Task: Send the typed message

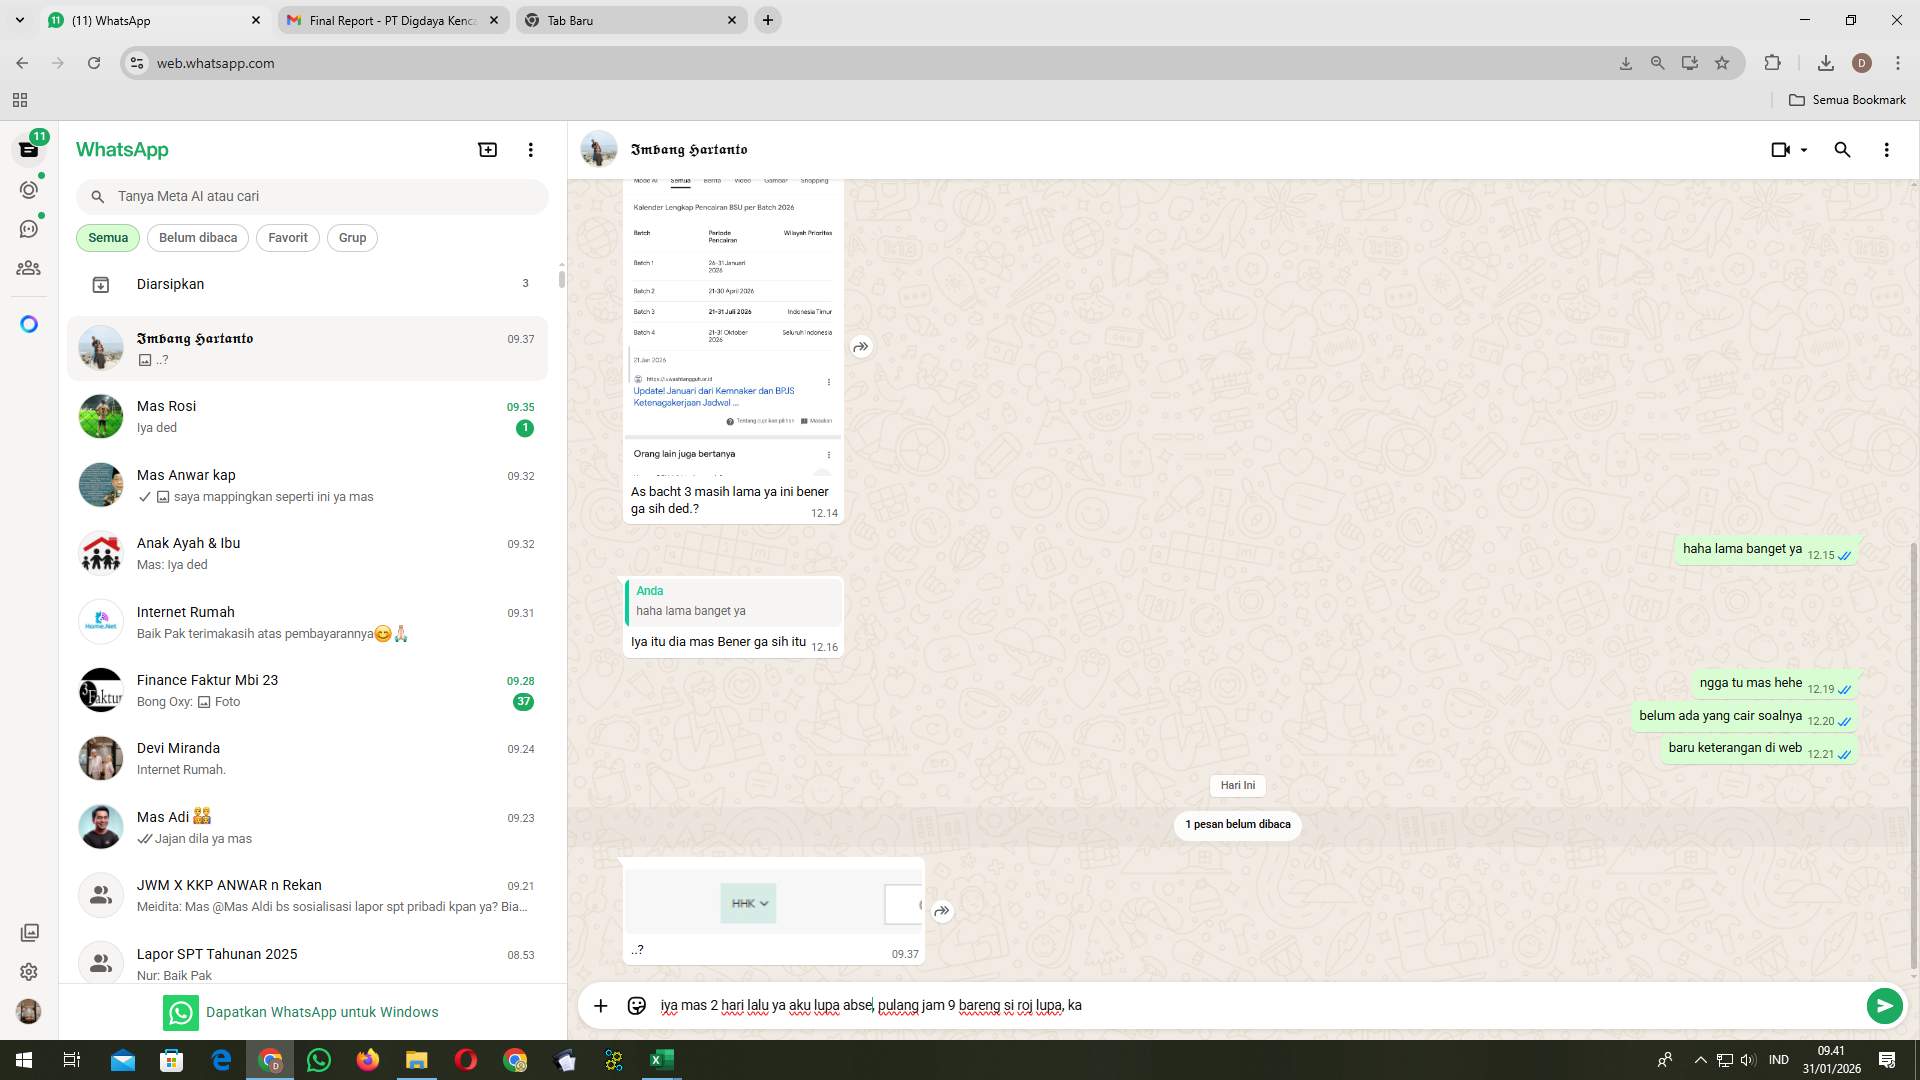Action: [x=1884, y=1005]
